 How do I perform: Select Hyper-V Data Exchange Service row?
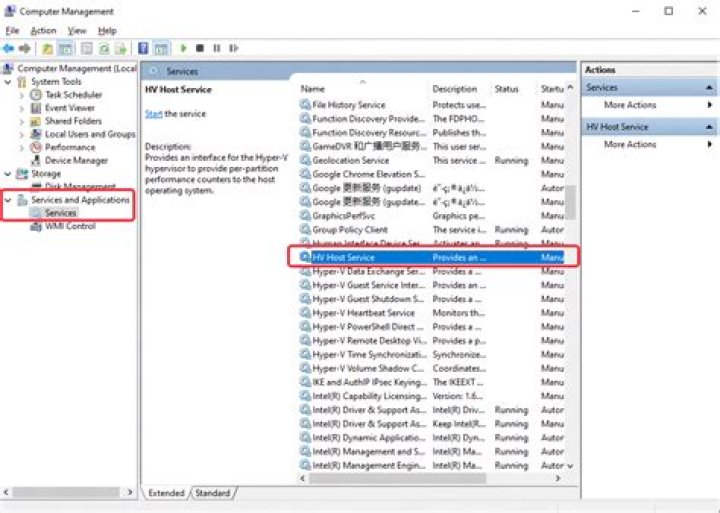point(431,271)
